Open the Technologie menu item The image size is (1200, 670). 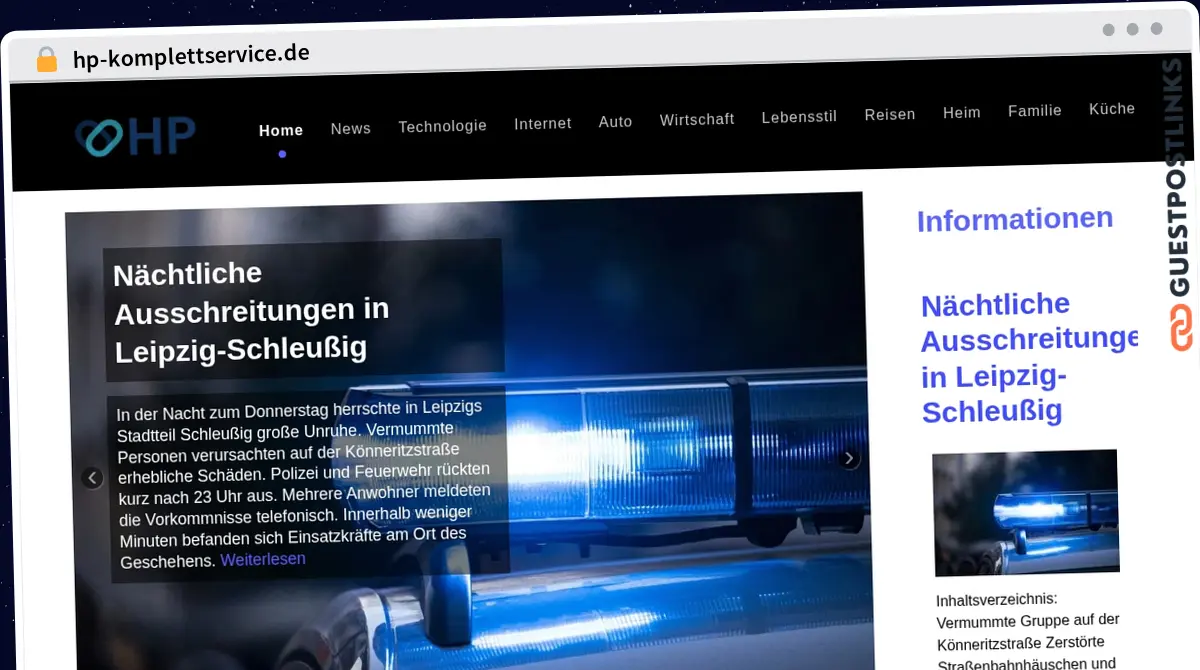442,126
